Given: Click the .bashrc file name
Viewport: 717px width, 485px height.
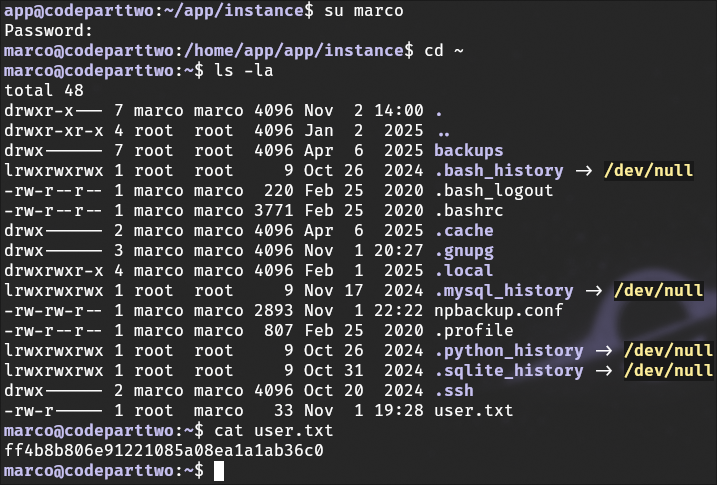Looking at the screenshot, I should (468, 210).
